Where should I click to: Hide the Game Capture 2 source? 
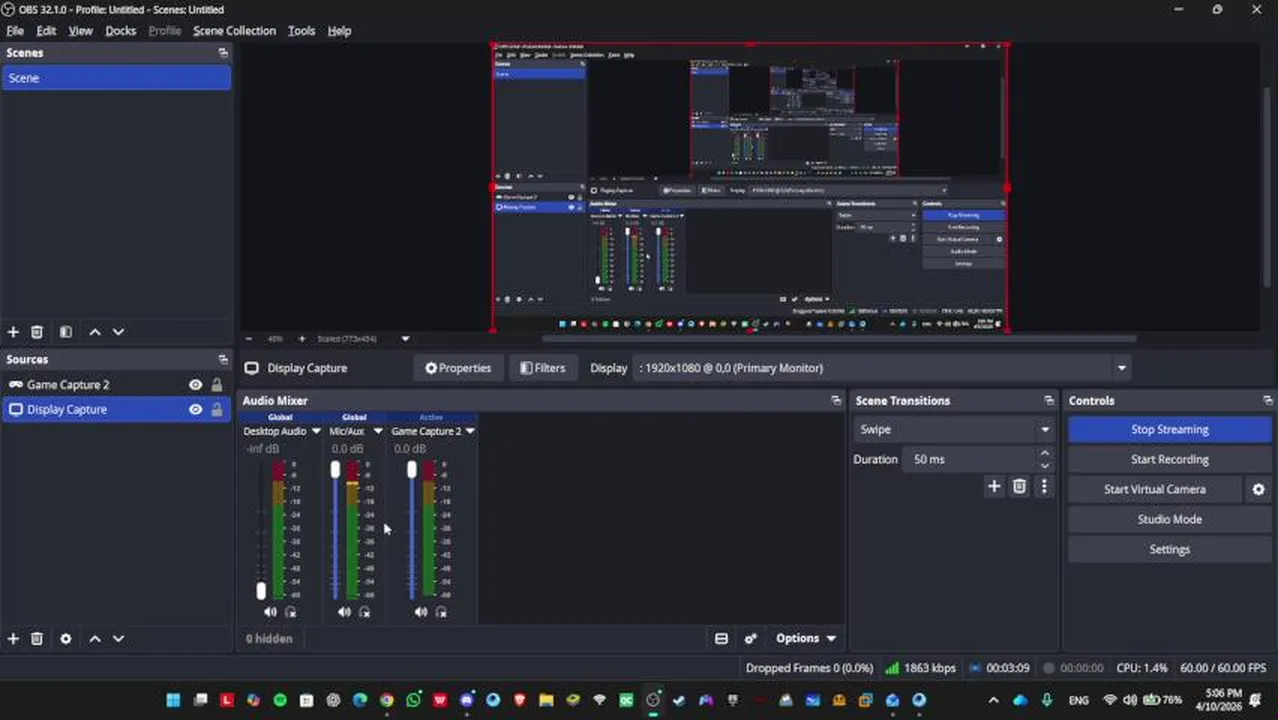[x=195, y=385]
